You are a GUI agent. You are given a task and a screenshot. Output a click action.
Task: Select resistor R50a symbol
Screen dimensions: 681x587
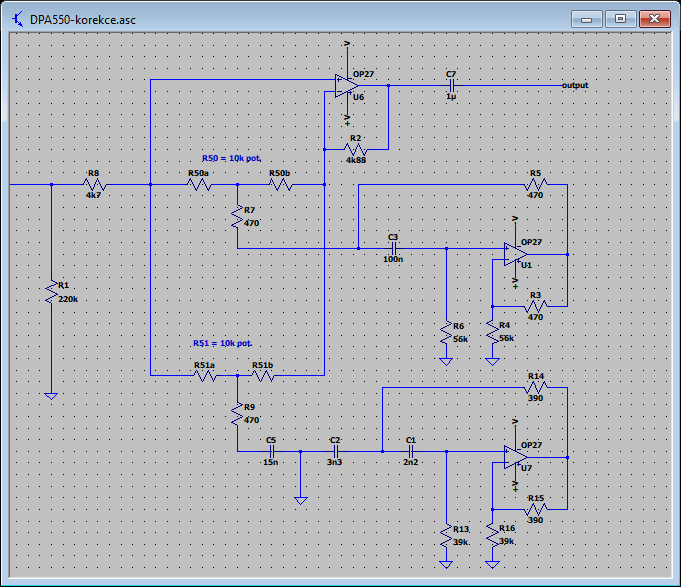click(x=199, y=185)
